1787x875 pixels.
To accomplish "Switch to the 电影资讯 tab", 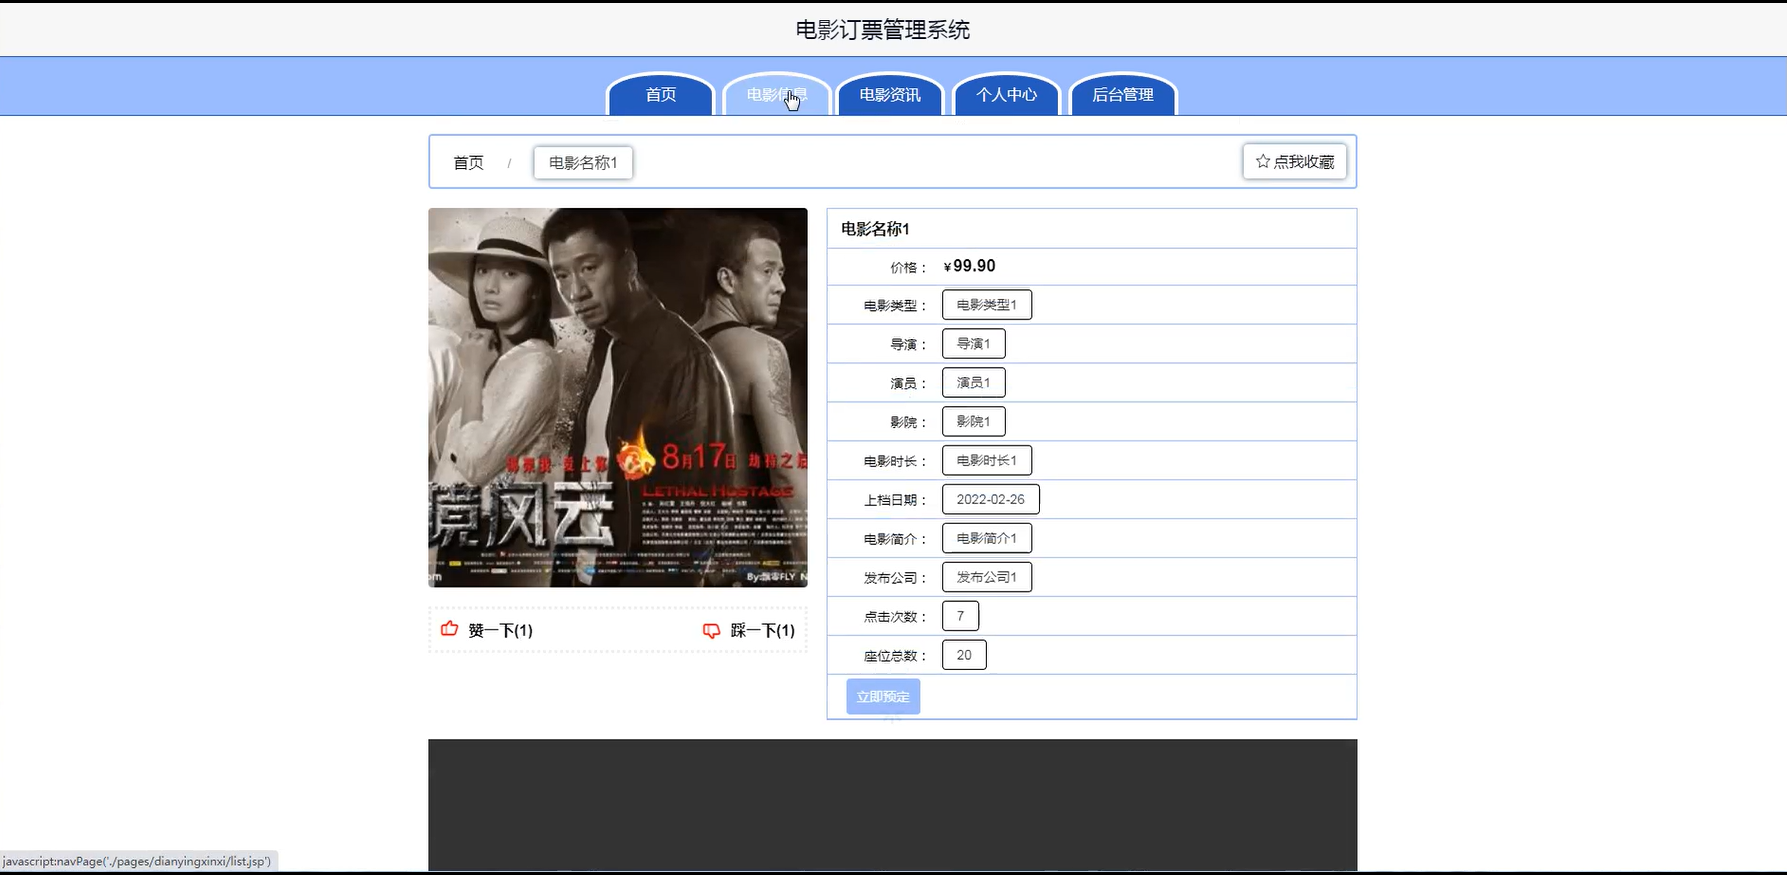I will click(x=890, y=94).
